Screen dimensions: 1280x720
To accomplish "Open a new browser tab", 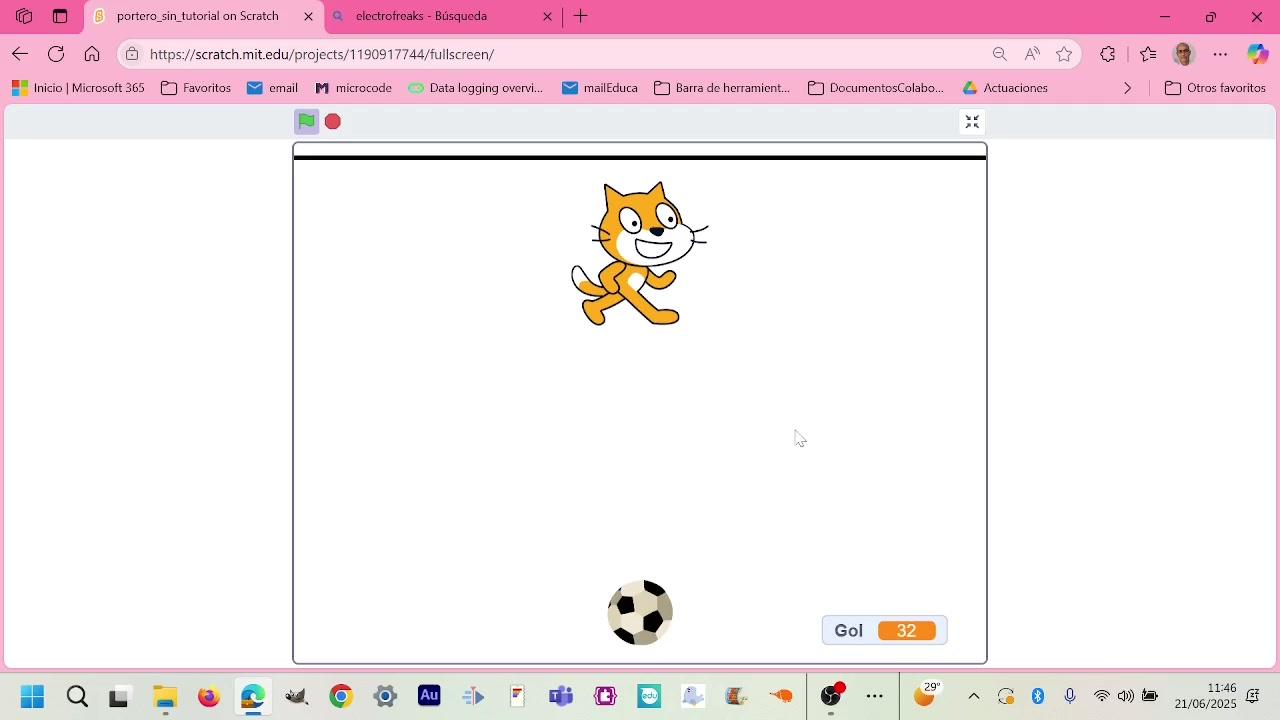I will tap(581, 16).
